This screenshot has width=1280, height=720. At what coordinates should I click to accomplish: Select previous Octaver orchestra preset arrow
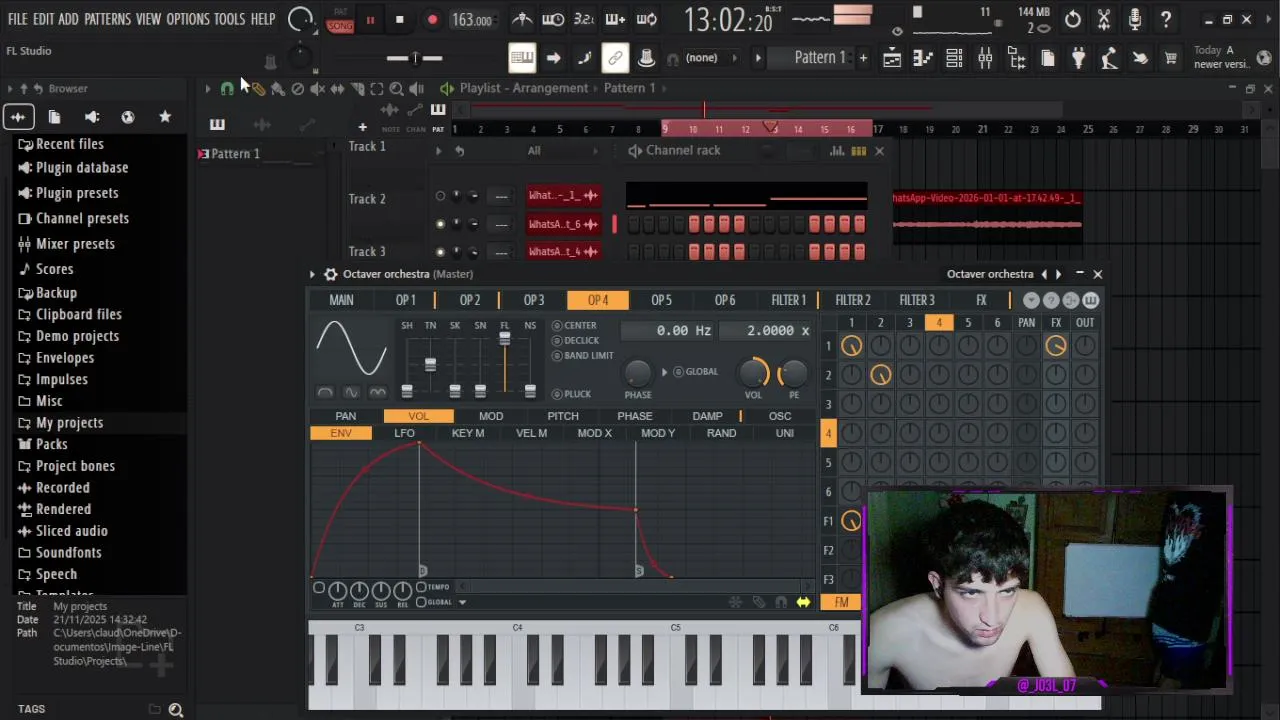[1044, 274]
